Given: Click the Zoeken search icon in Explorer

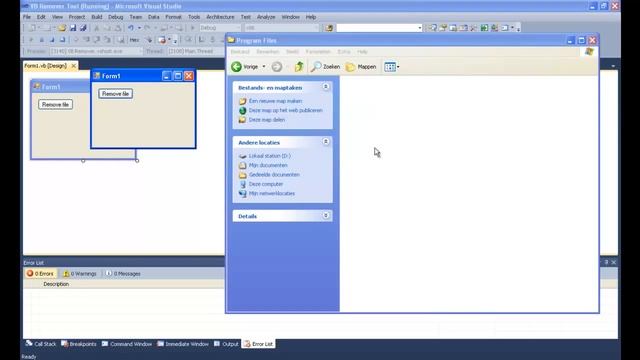Looking at the screenshot, I should (316, 67).
